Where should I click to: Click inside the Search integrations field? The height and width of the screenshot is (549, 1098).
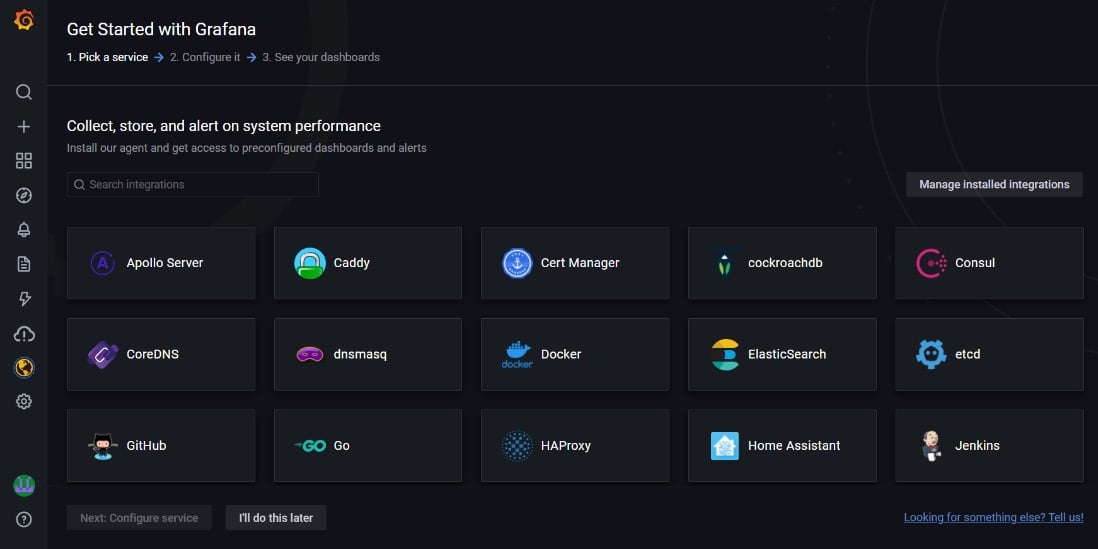(x=193, y=185)
